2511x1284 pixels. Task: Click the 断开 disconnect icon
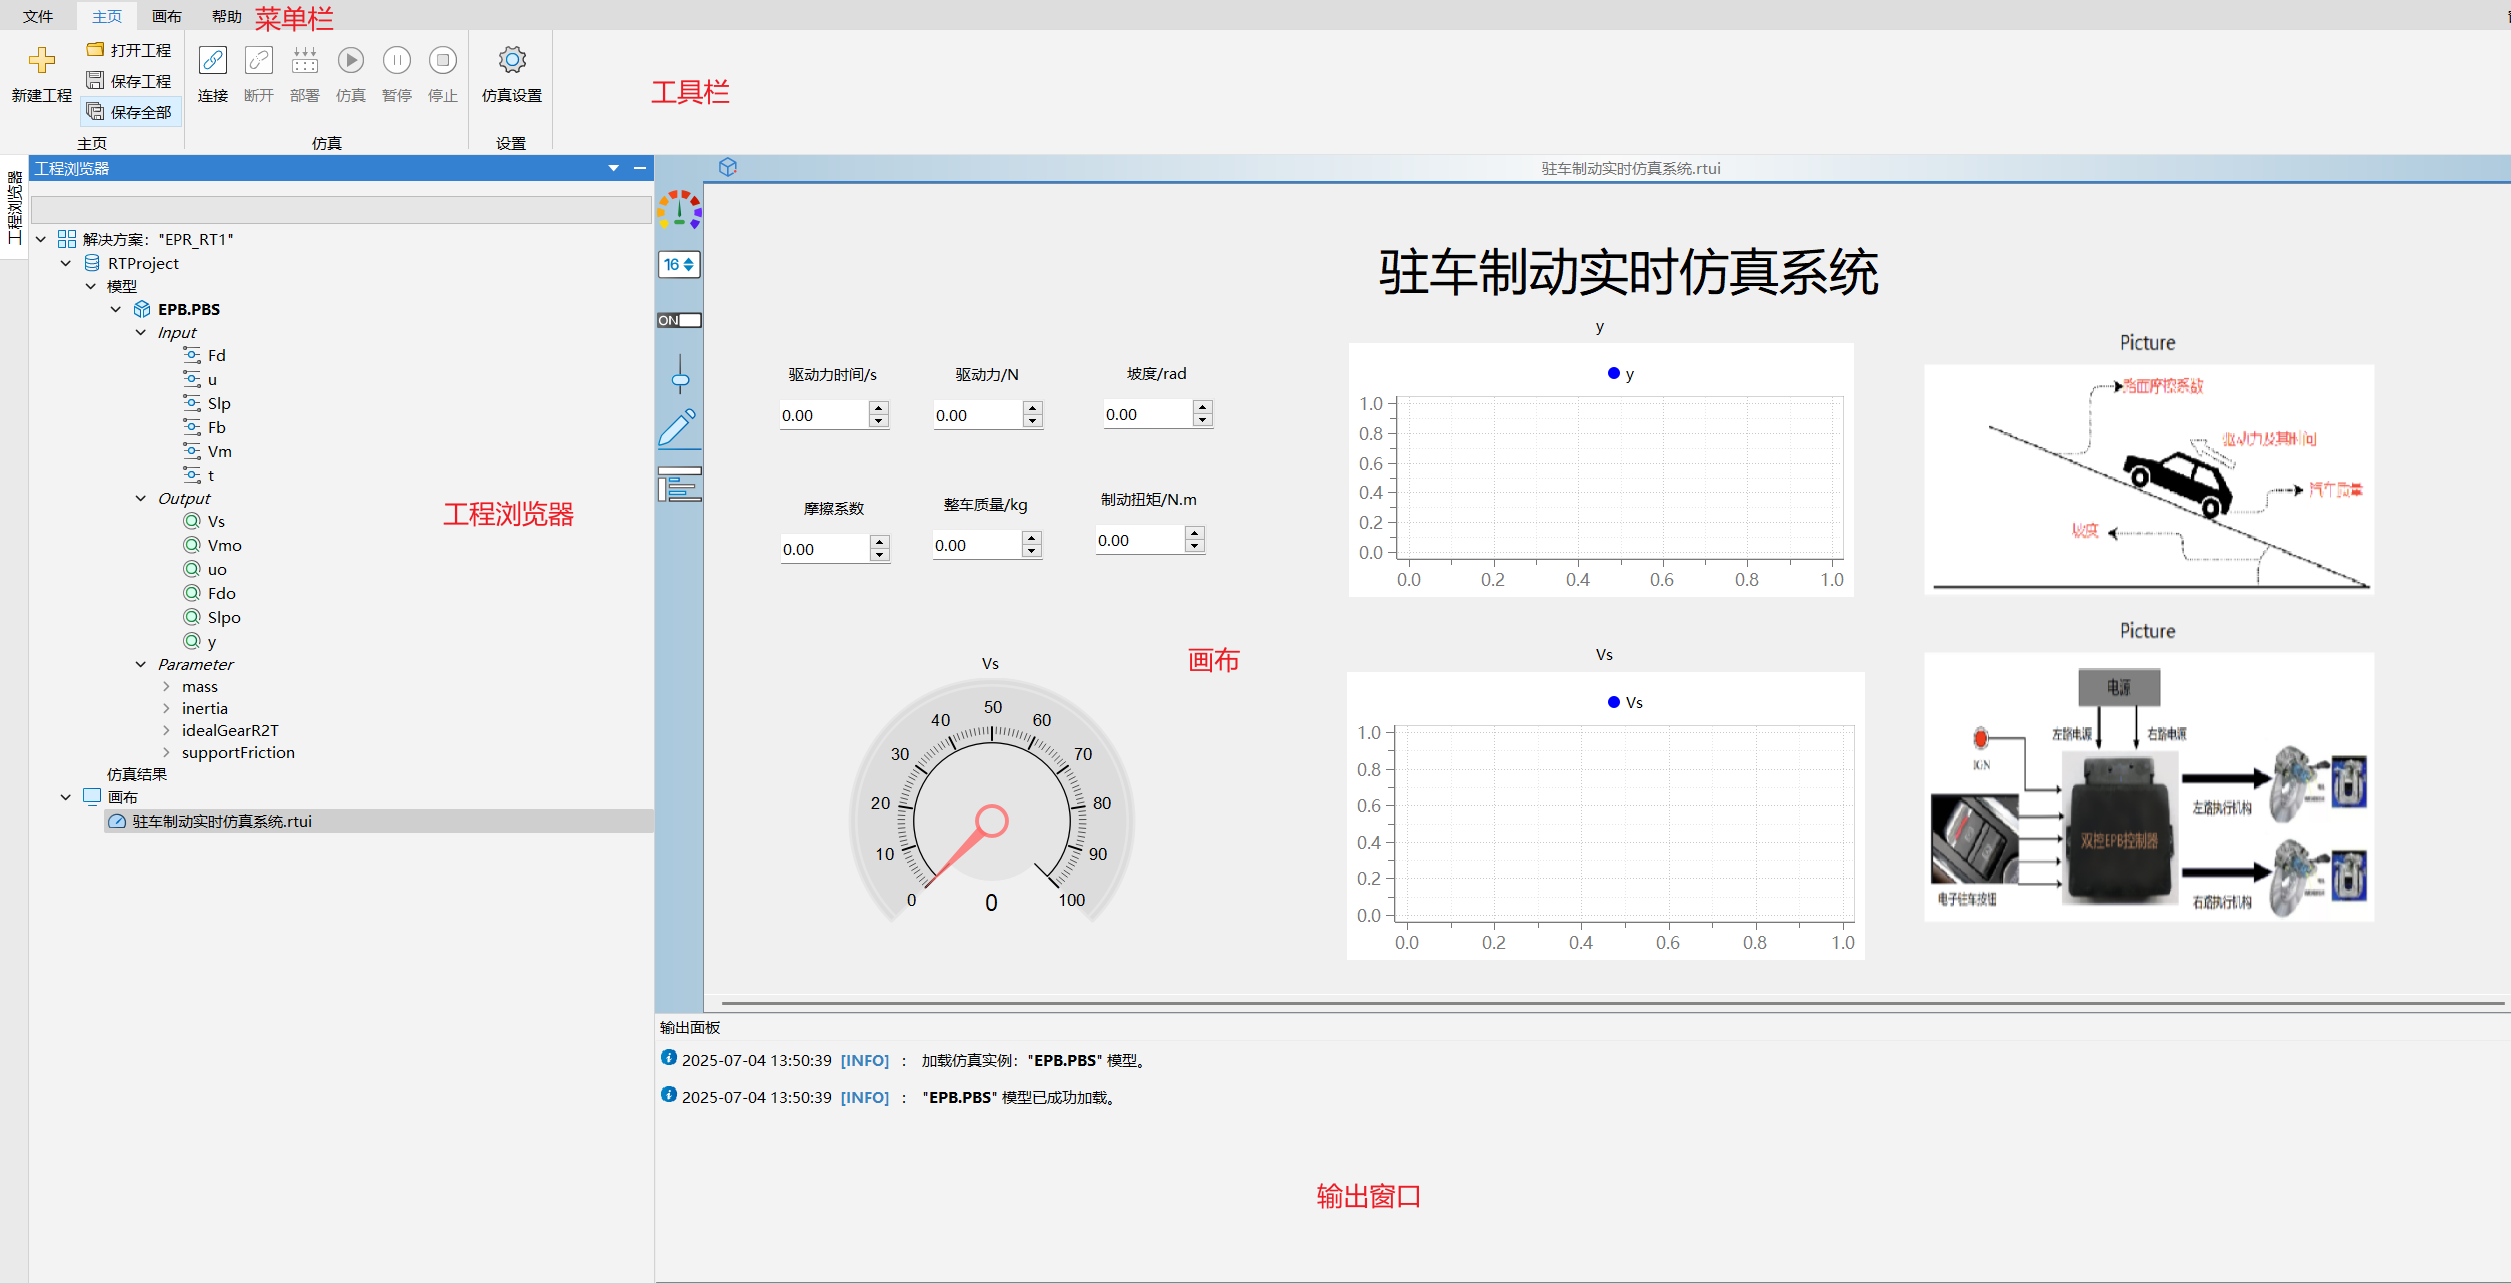tap(259, 60)
